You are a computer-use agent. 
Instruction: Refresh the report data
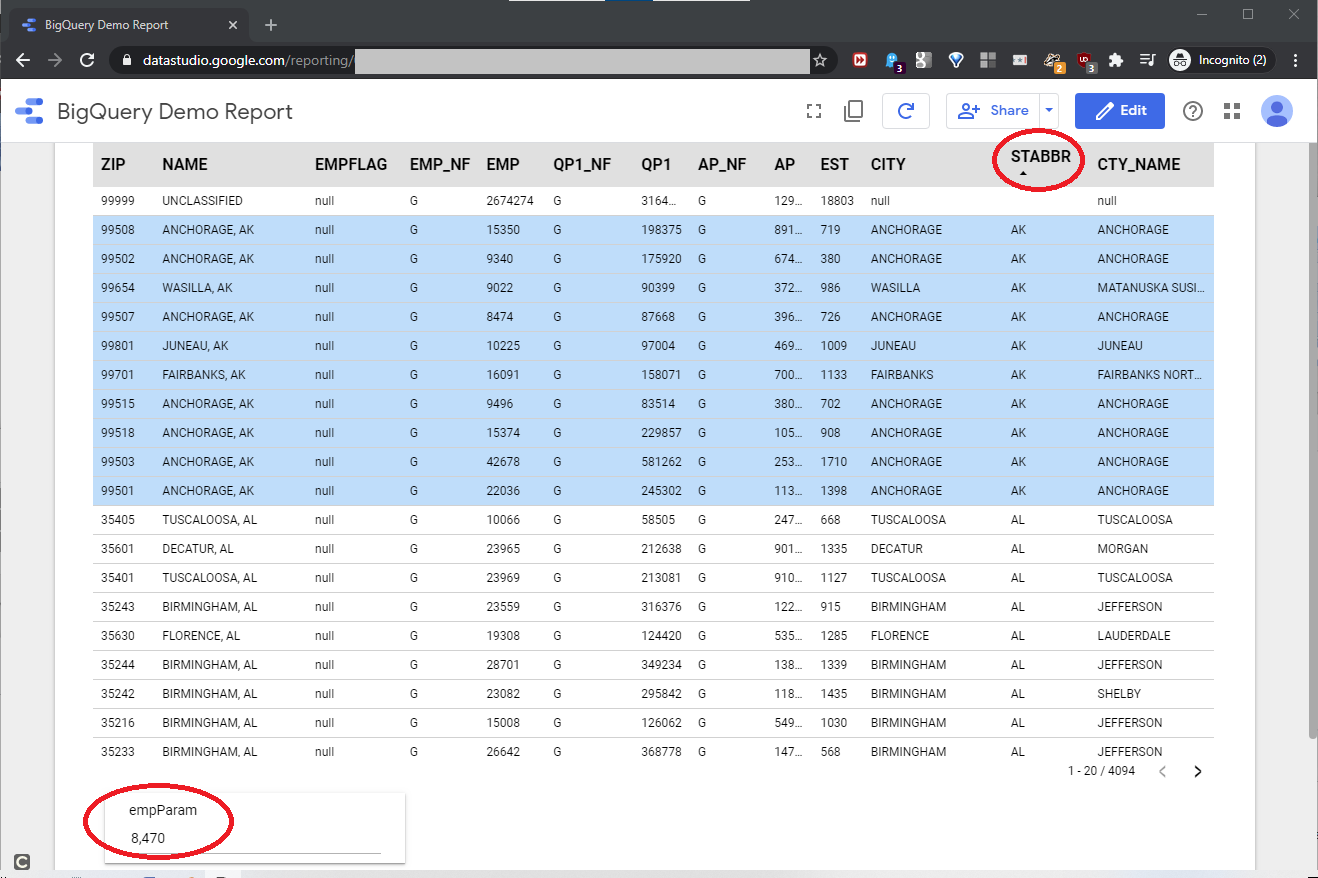(906, 111)
